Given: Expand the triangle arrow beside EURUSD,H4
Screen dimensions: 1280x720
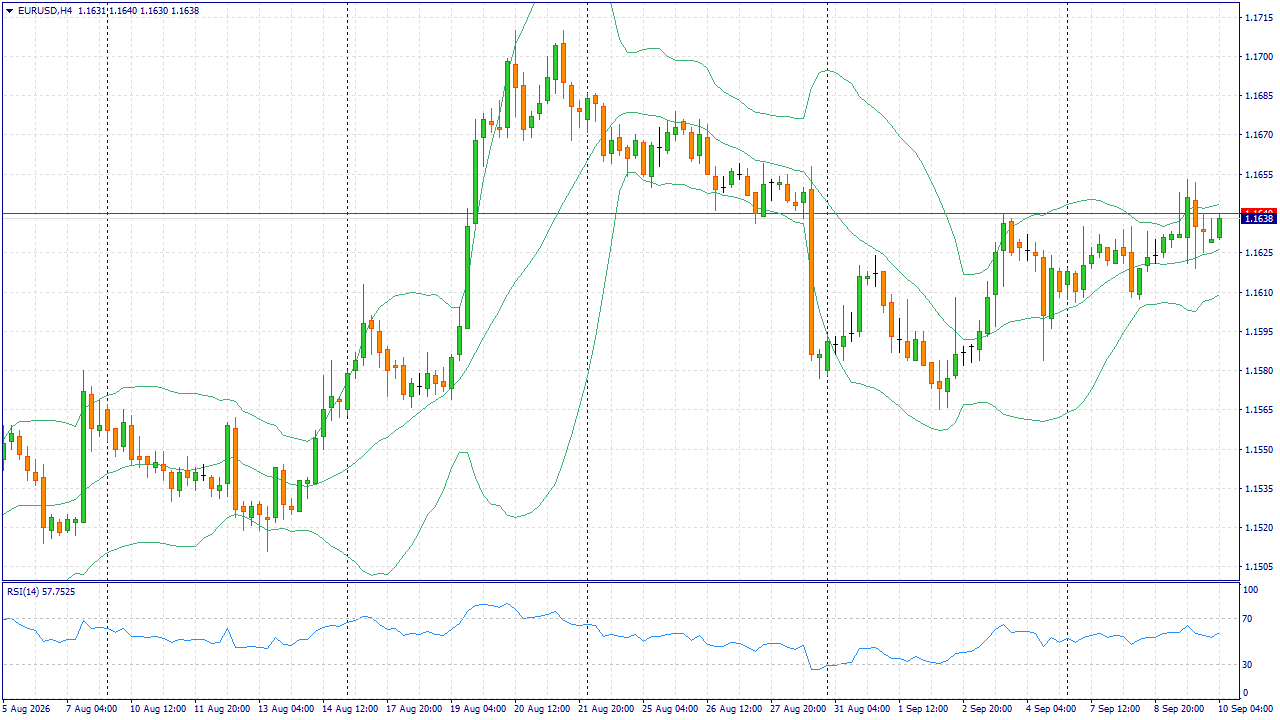Looking at the screenshot, I should click(x=9, y=11).
